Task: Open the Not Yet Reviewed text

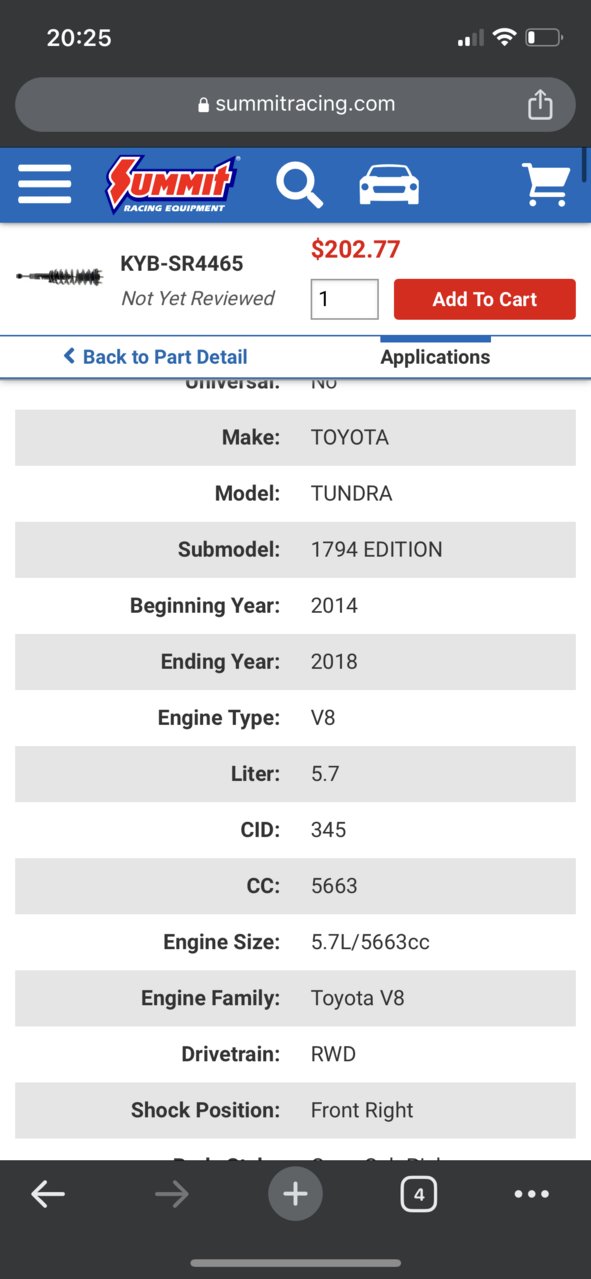Action: click(x=198, y=298)
